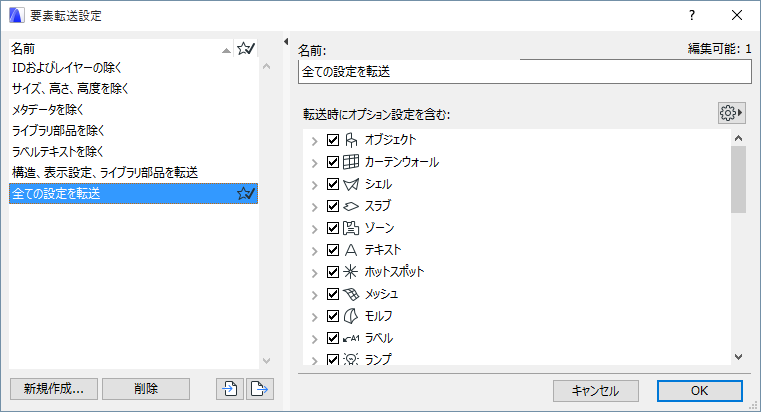
Task: Click the Slab (スラブ) icon
Action: [351, 206]
